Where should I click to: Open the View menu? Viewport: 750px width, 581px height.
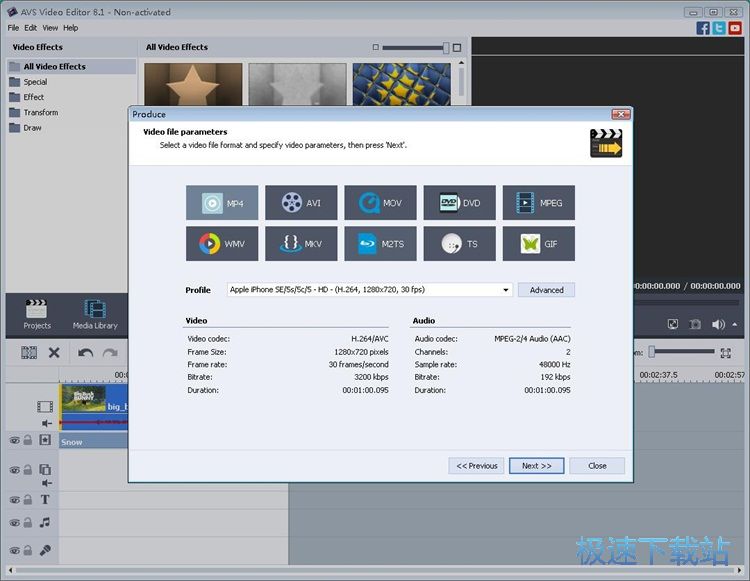(50, 28)
